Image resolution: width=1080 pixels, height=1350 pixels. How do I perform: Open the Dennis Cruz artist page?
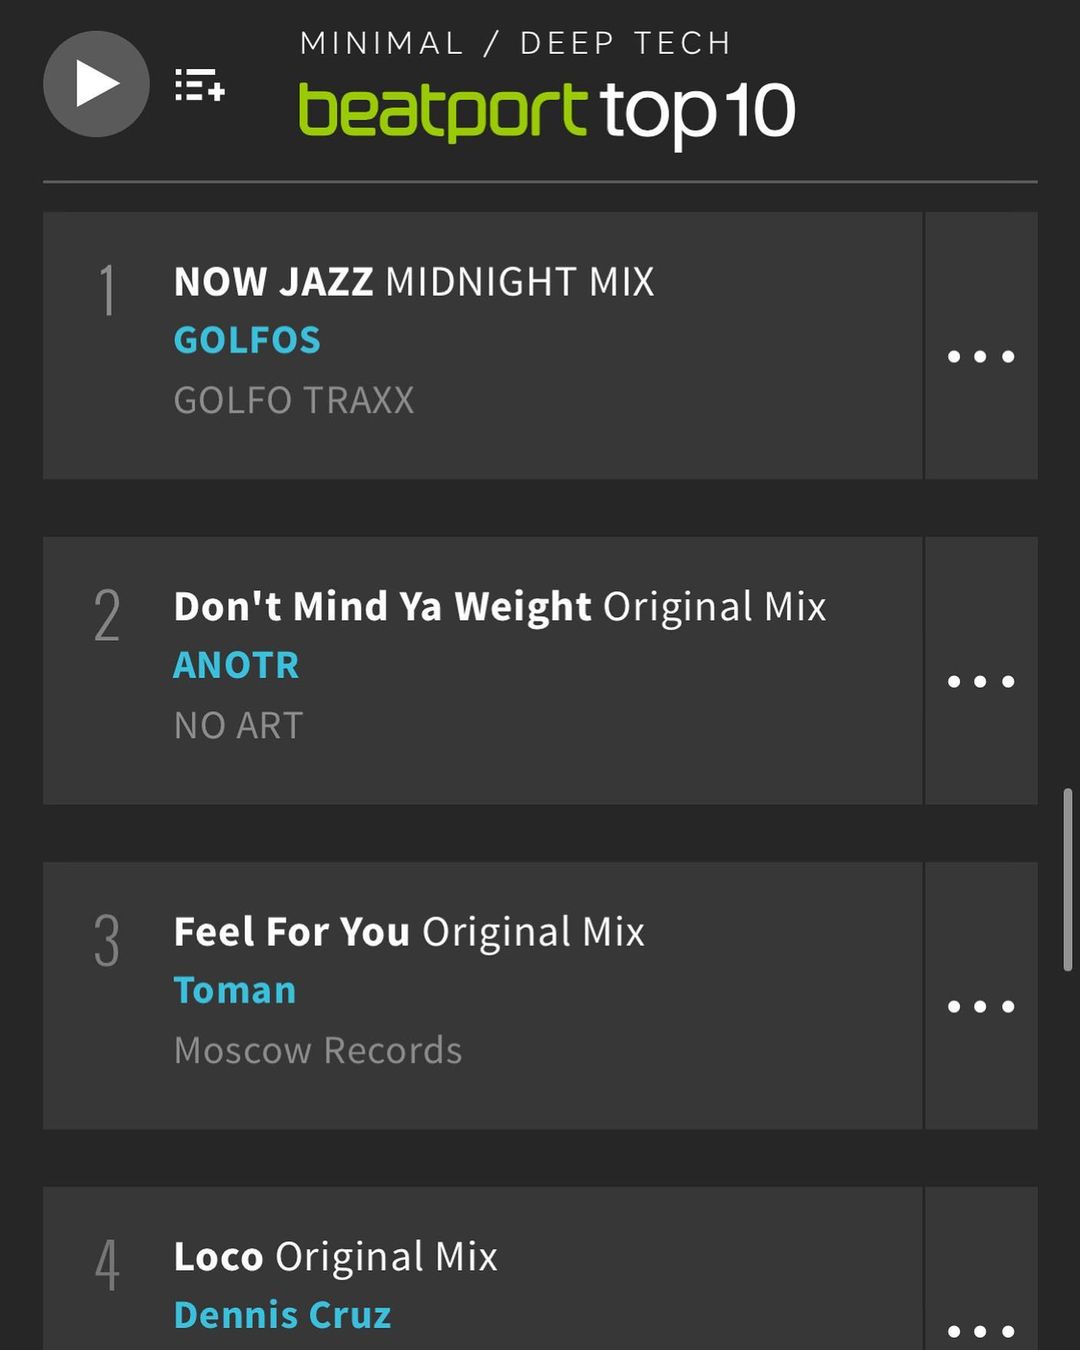(282, 1316)
